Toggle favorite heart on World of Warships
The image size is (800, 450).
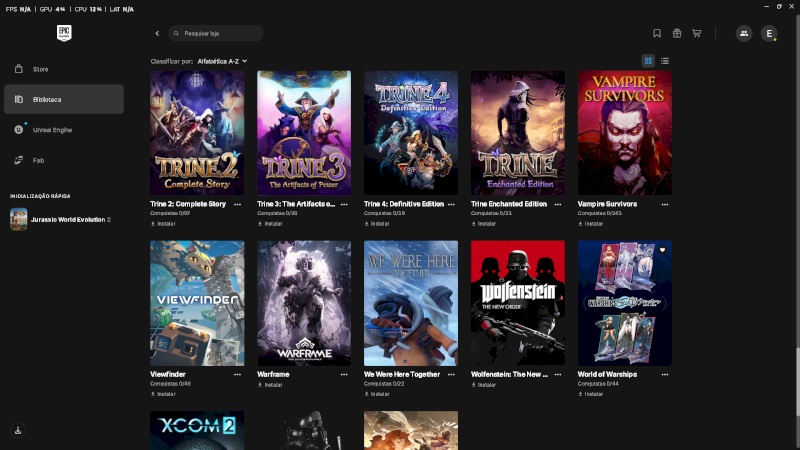662,250
